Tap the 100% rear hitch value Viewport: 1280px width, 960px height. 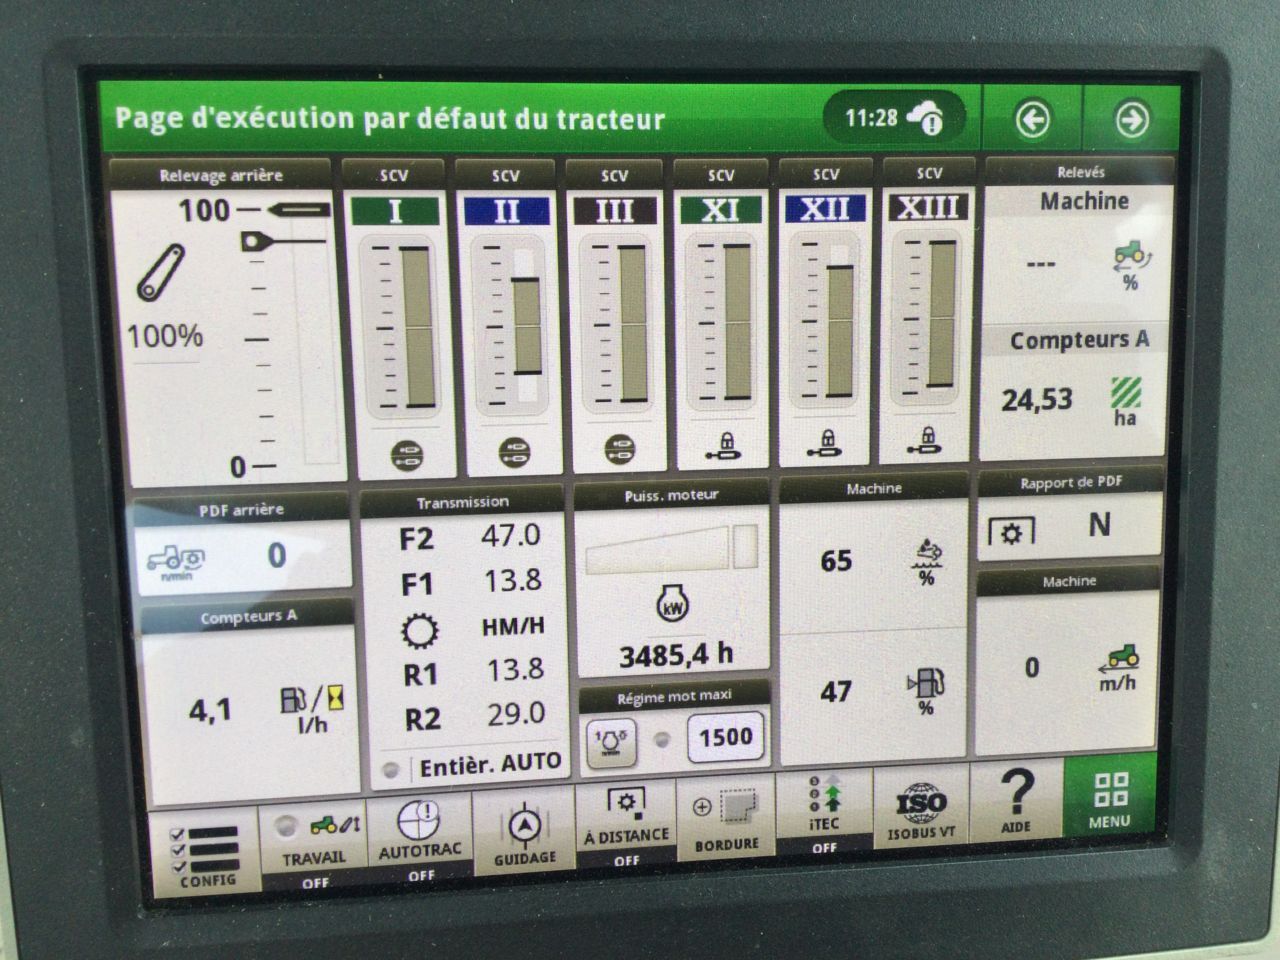pyautogui.click(x=165, y=335)
